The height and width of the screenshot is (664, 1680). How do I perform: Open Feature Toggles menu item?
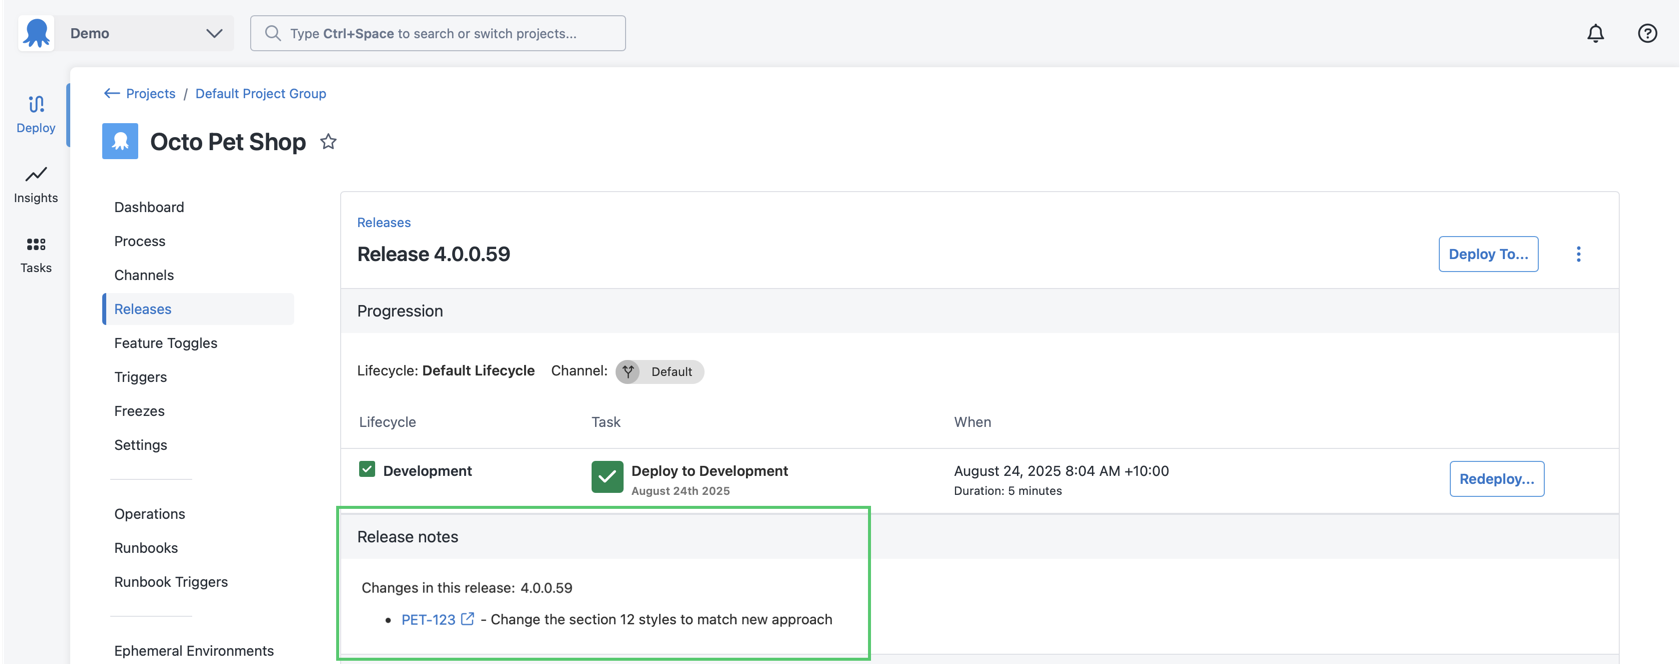click(x=166, y=343)
